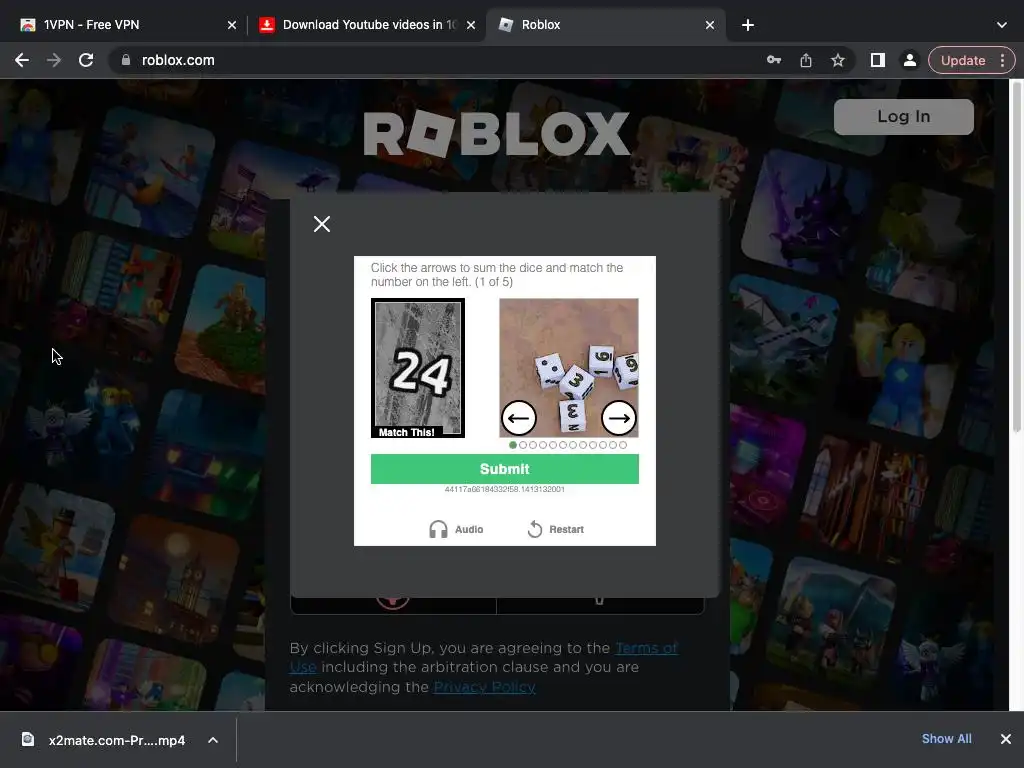
Task: Click the right arrow on dice image
Action: [618, 418]
